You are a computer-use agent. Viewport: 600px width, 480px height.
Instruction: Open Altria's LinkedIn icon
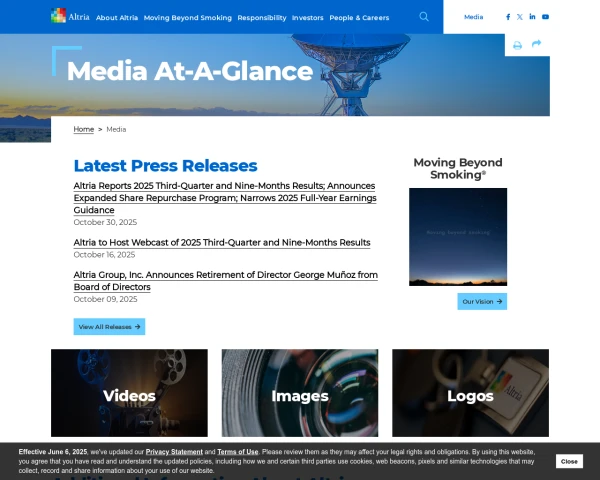coord(532,16)
